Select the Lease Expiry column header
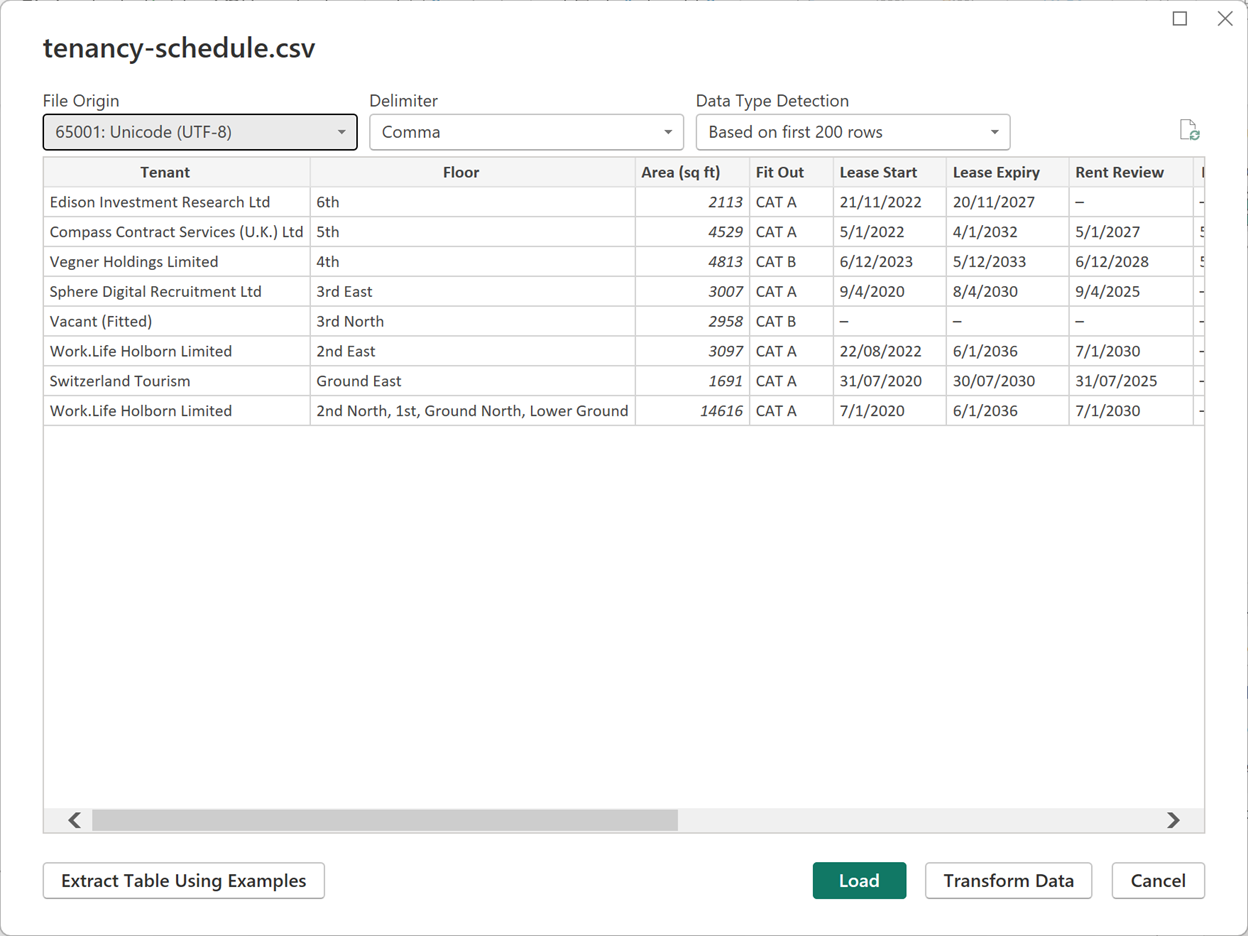 pyautogui.click(x=1008, y=172)
